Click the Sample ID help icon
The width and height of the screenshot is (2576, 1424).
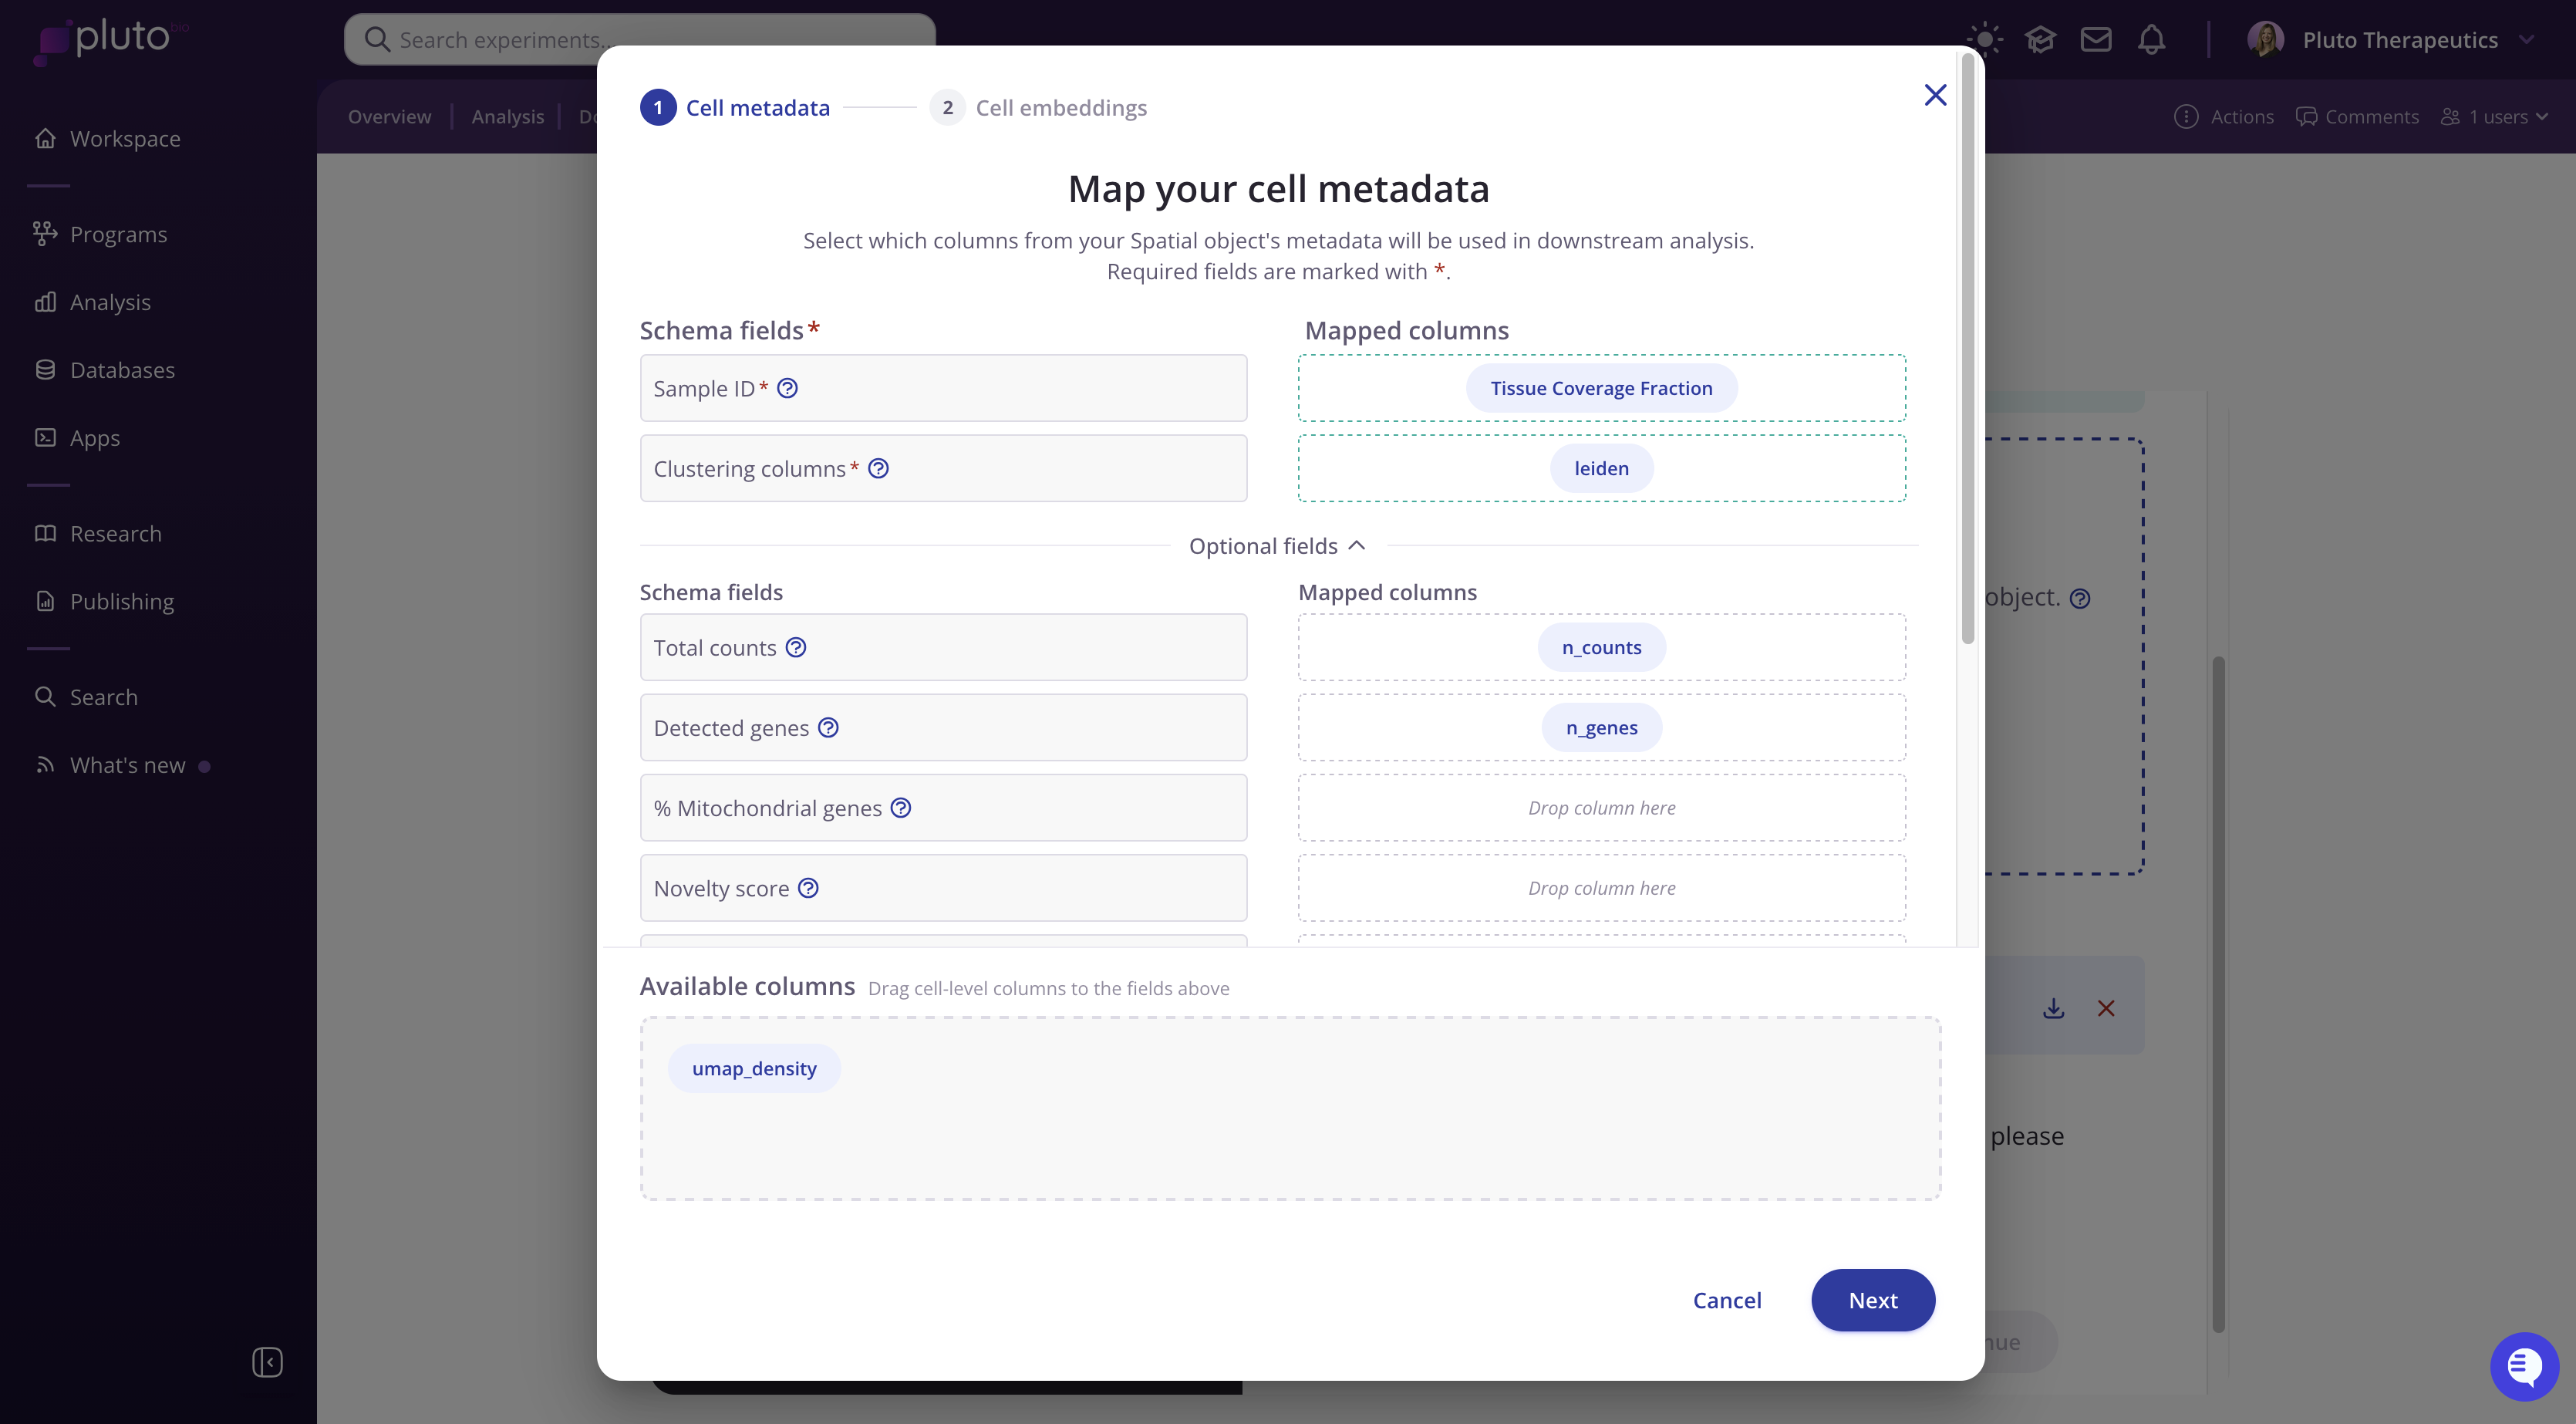pyautogui.click(x=788, y=388)
